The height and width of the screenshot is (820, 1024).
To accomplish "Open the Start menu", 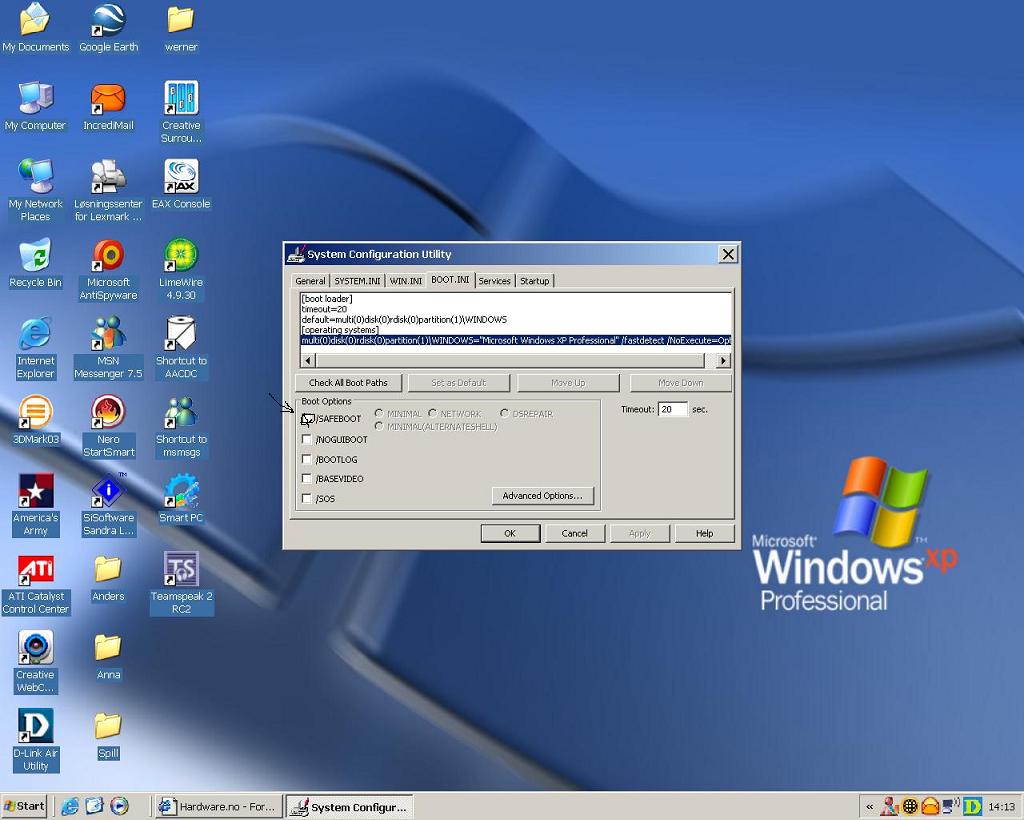I will pos(24,806).
